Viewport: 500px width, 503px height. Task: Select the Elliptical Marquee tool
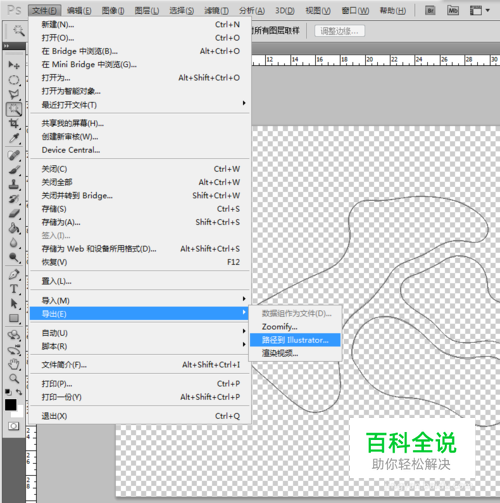14,80
